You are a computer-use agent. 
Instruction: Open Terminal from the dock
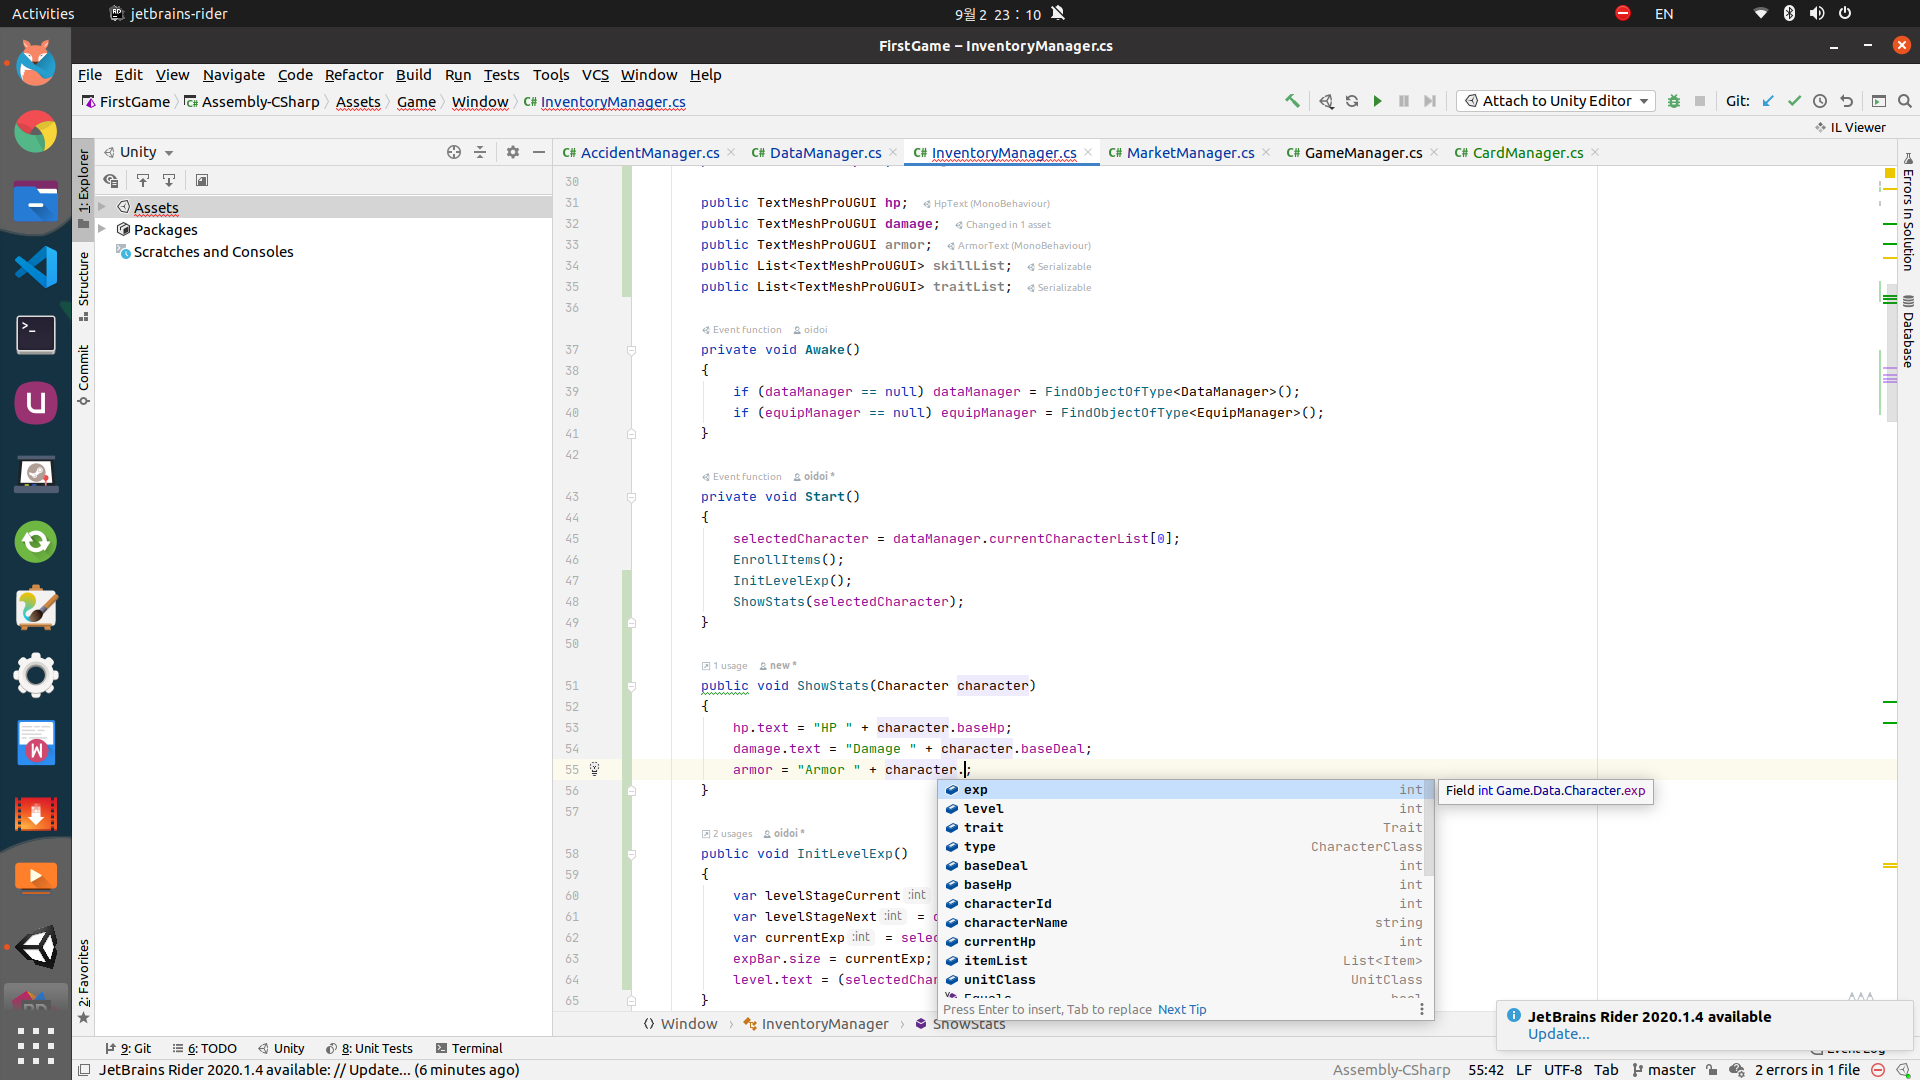pyautogui.click(x=36, y=335)
